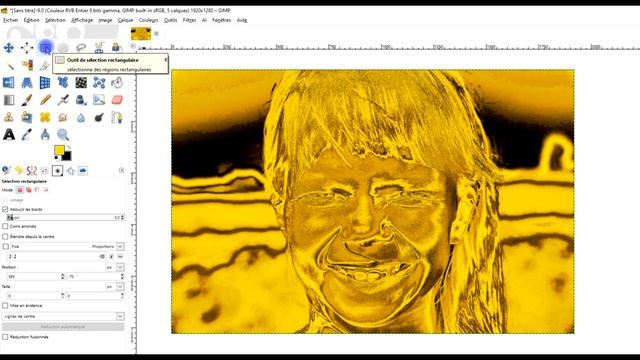Select the Bucket fill tool
640x360 pixels.
pos(117,83)
